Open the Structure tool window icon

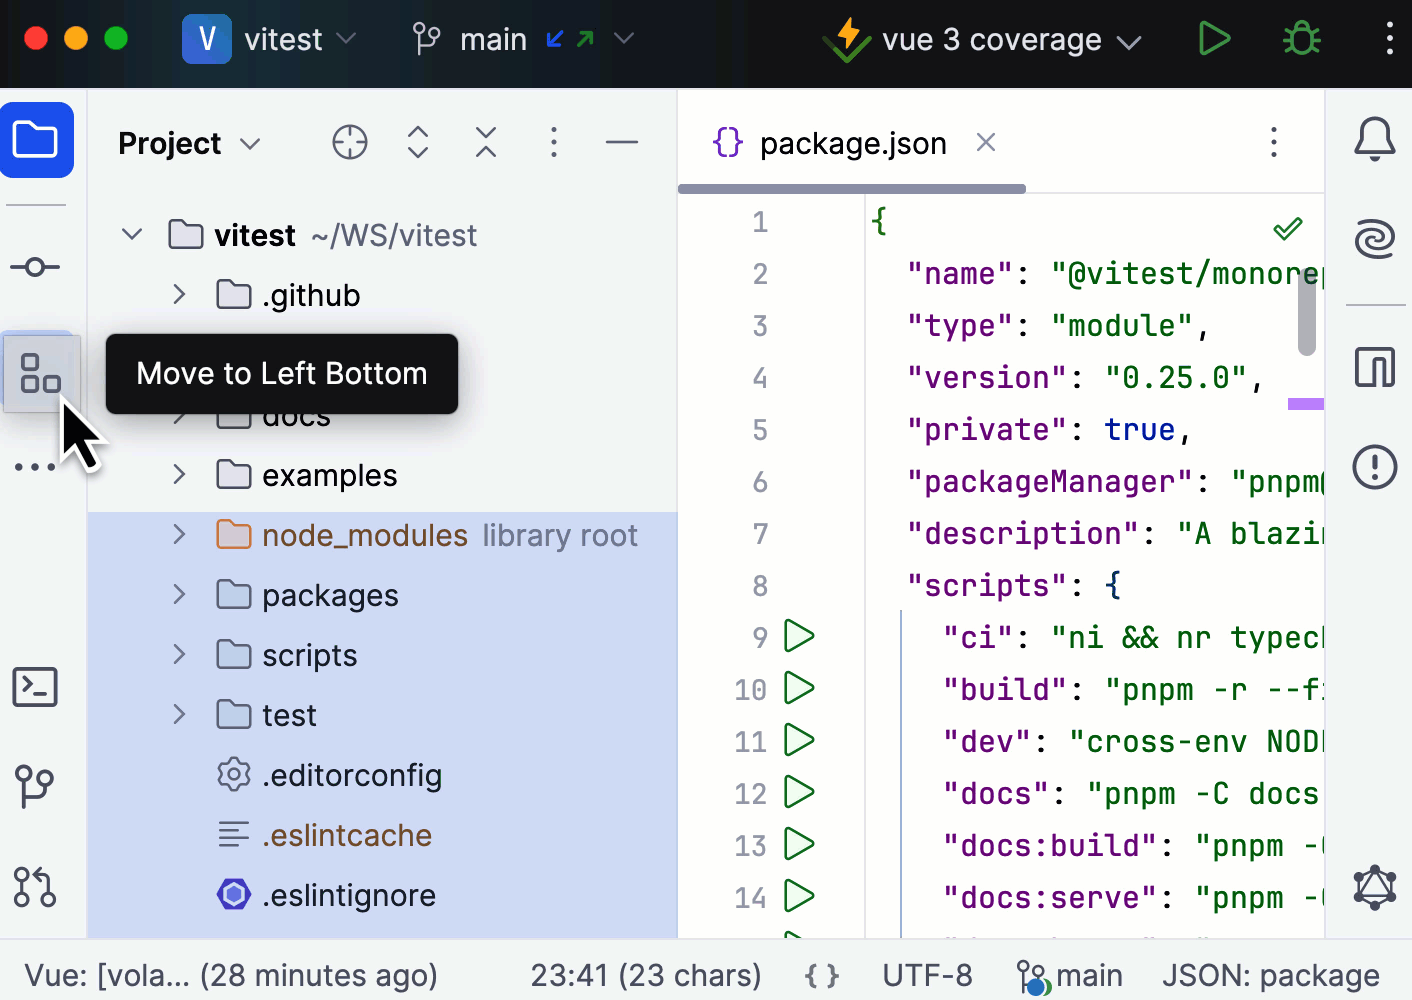pos(40,373)
